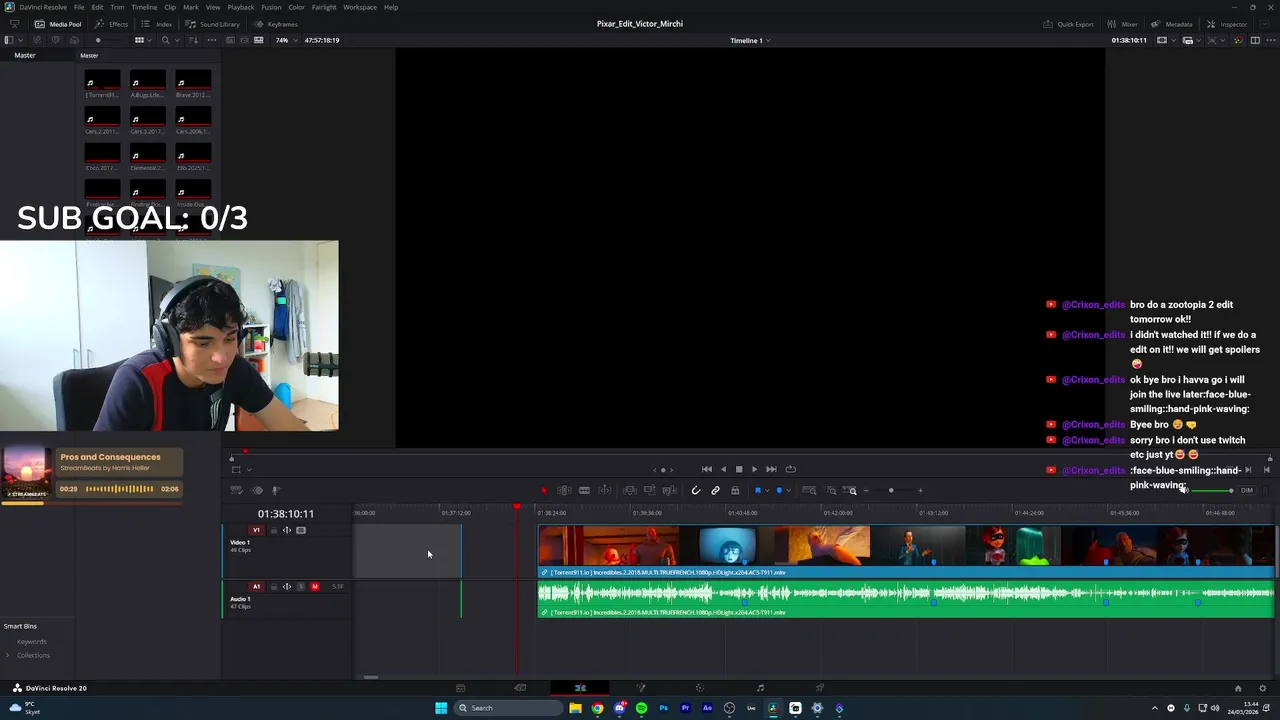
Task: Open the Fusion menu
Action: click(x=271, y=7)
